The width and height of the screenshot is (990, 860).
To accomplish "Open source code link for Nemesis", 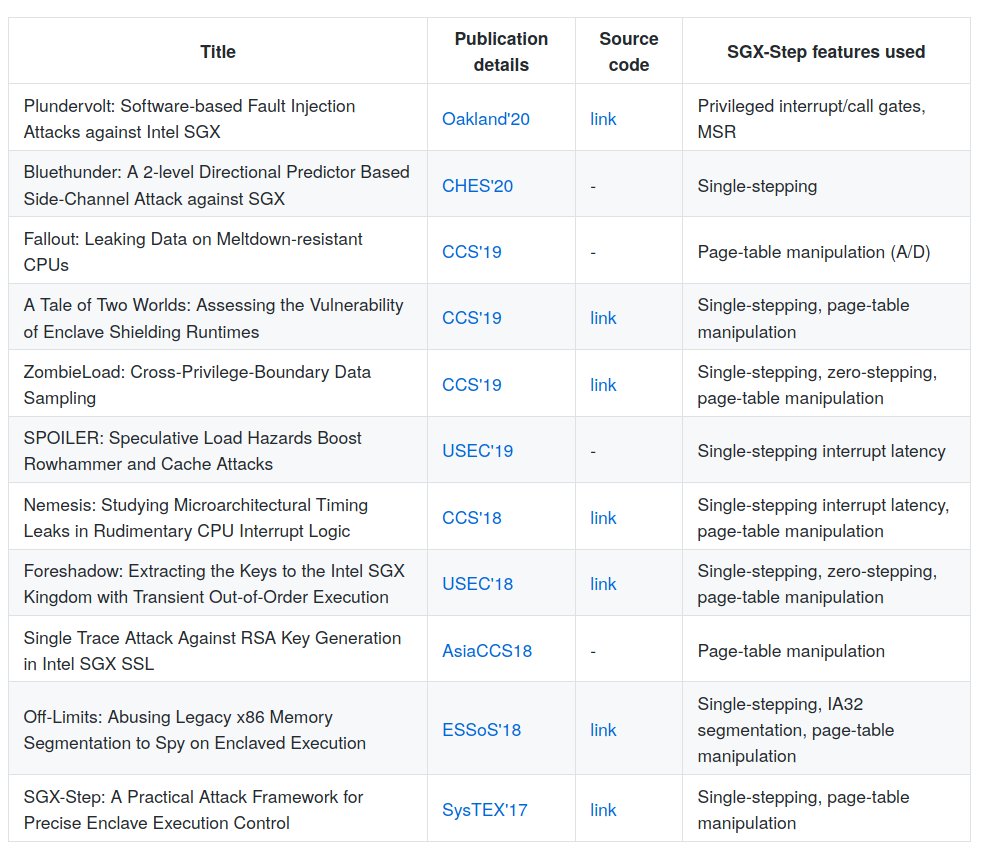I will pyautogui.click(x=603, y=518).
